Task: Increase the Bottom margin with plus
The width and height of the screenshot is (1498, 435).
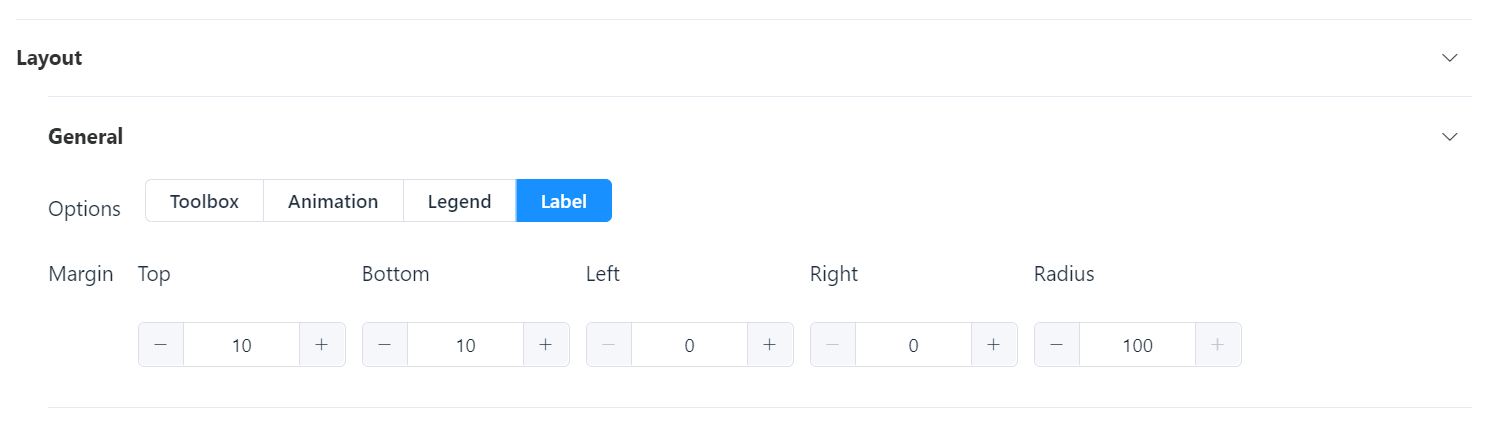Action: [546, 345]
